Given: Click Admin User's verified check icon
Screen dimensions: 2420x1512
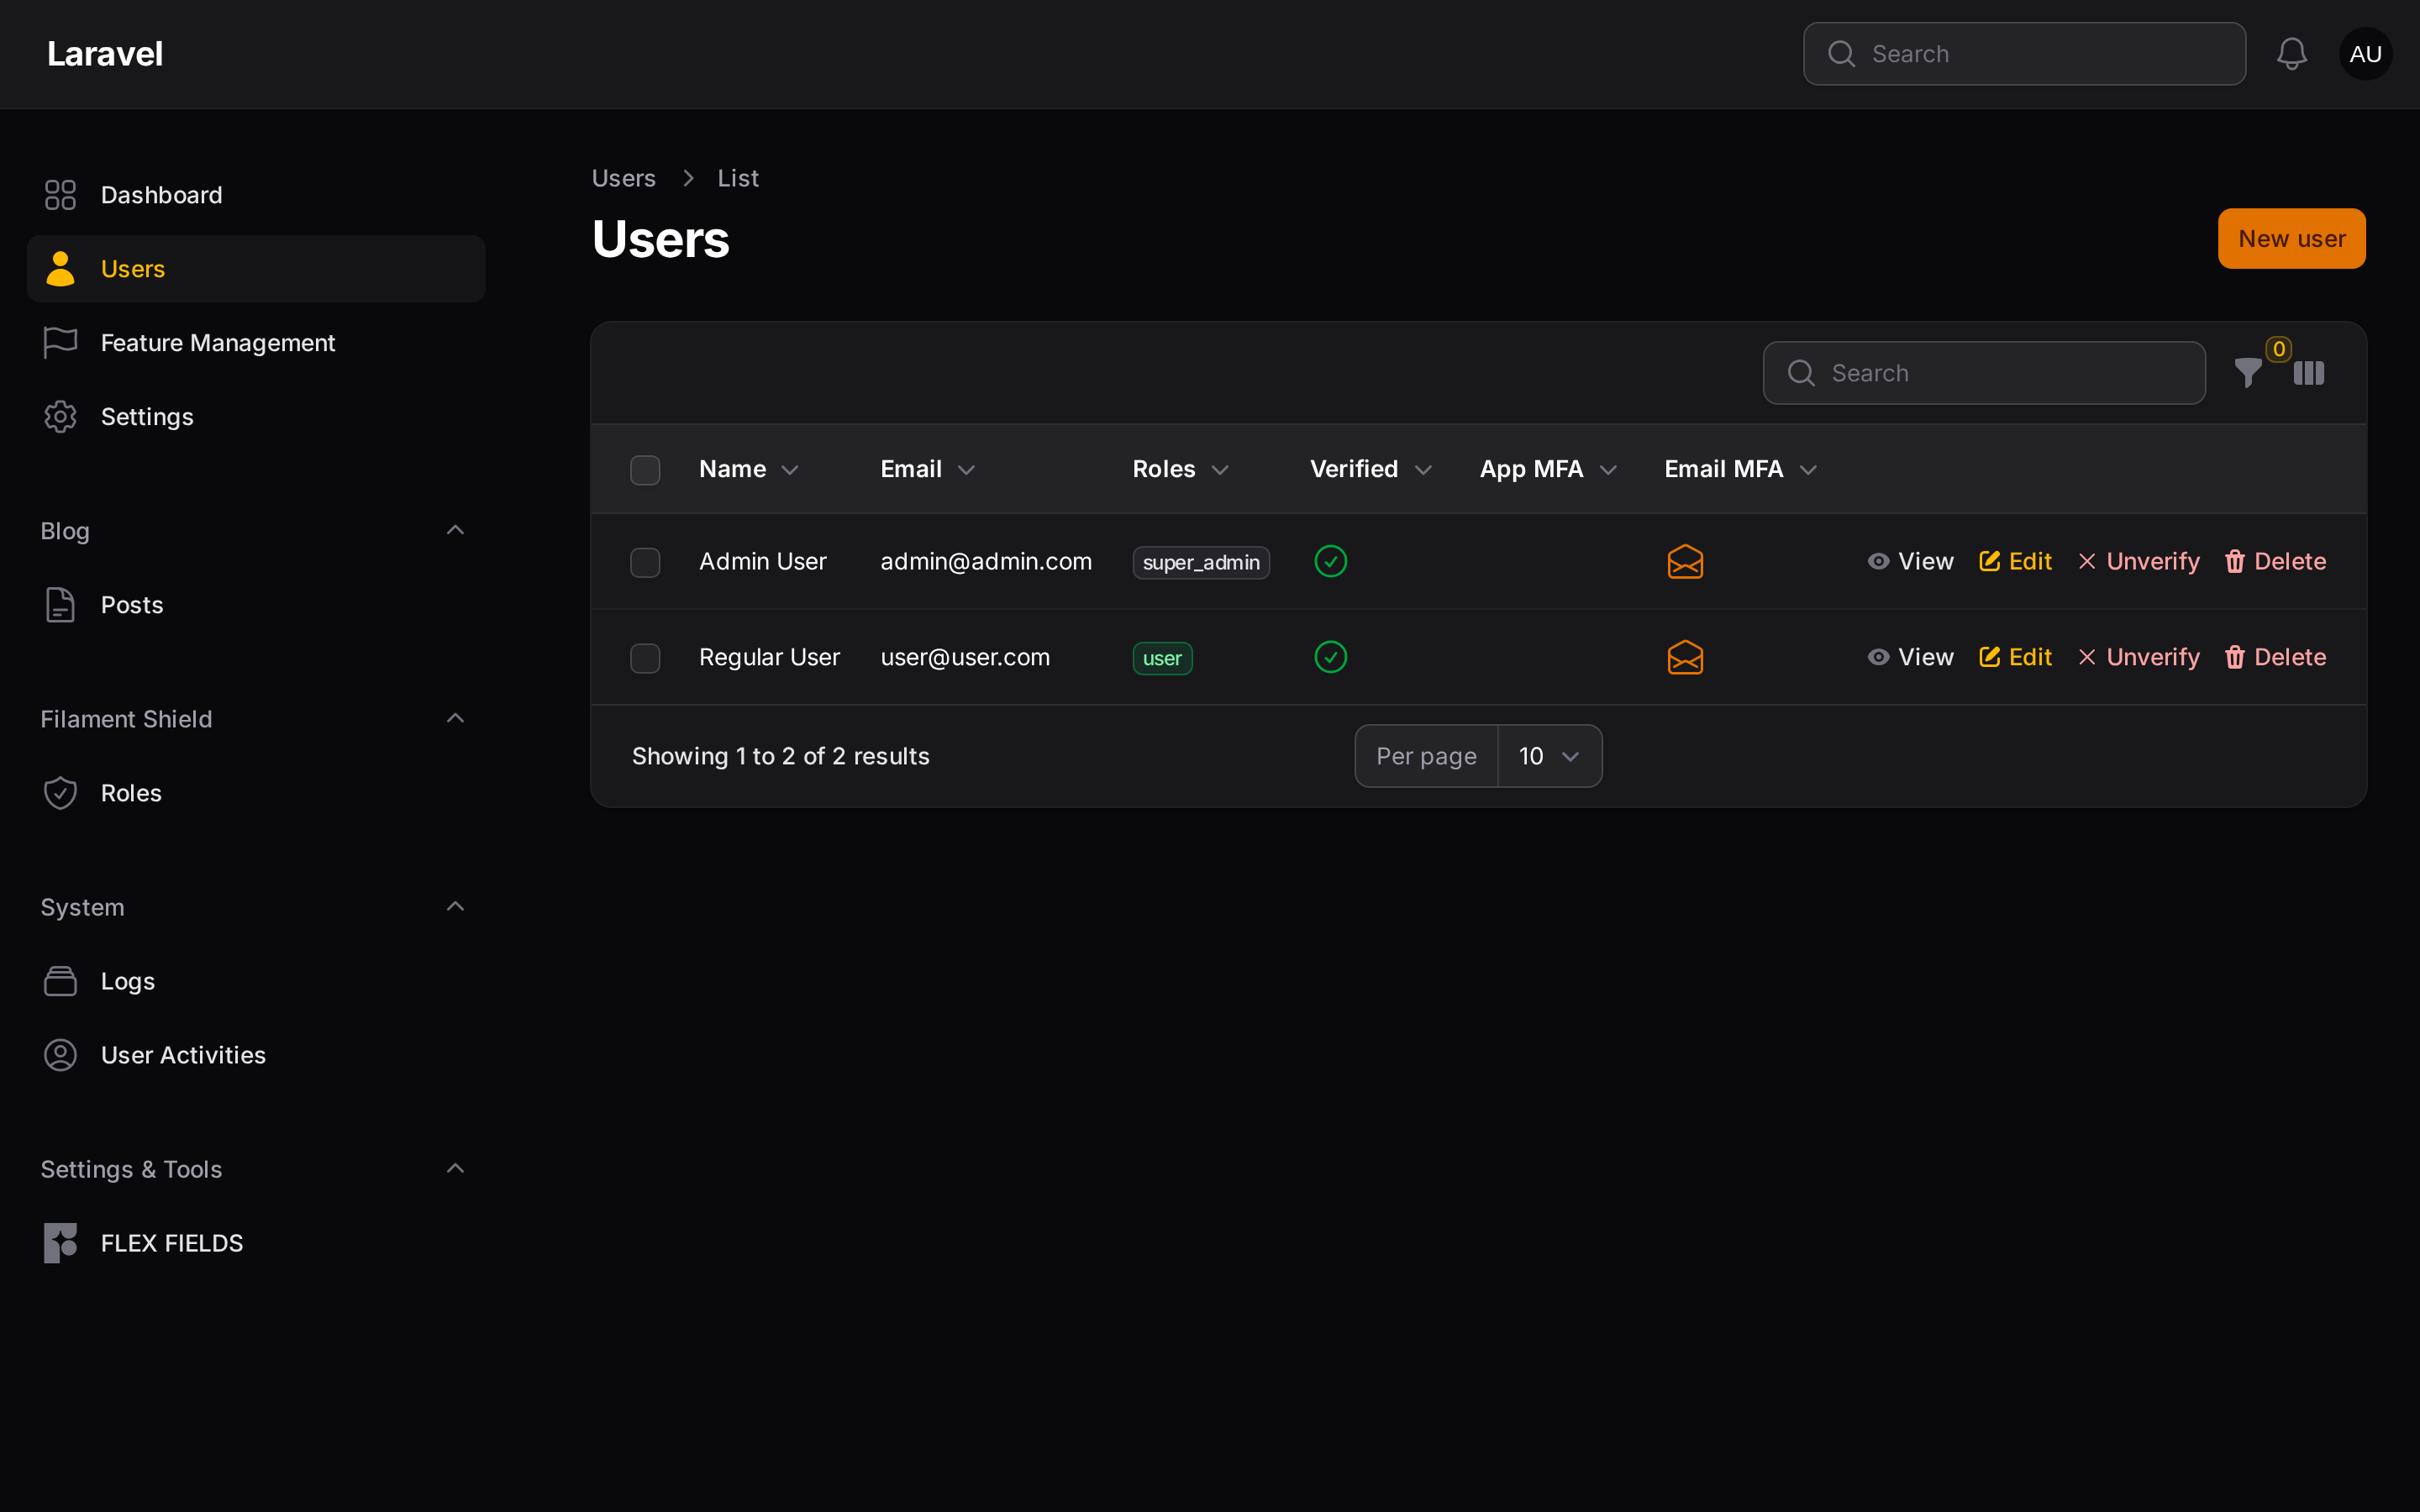Looking at the screenshot, I should (1330, 561).
